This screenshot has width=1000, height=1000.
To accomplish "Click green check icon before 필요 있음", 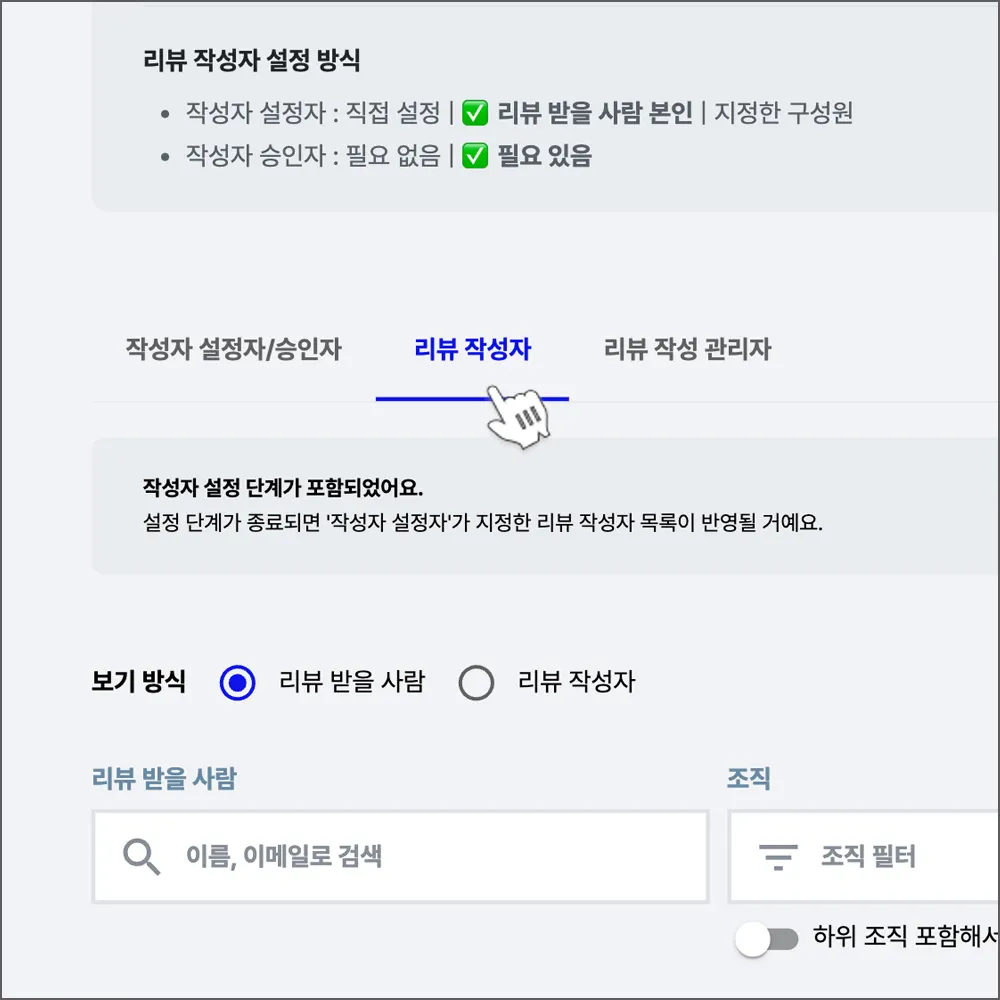I will click(x=475, y=156).
